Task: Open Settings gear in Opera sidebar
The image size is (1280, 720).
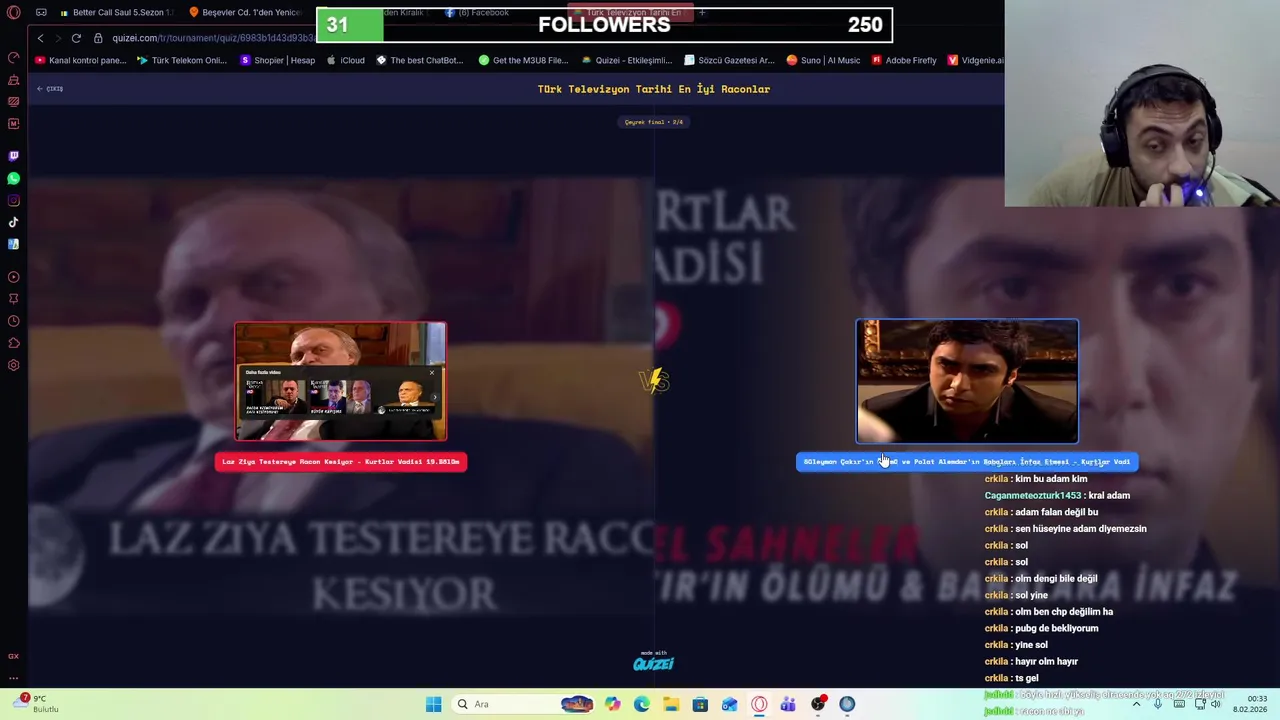Action: coord(13,365)
